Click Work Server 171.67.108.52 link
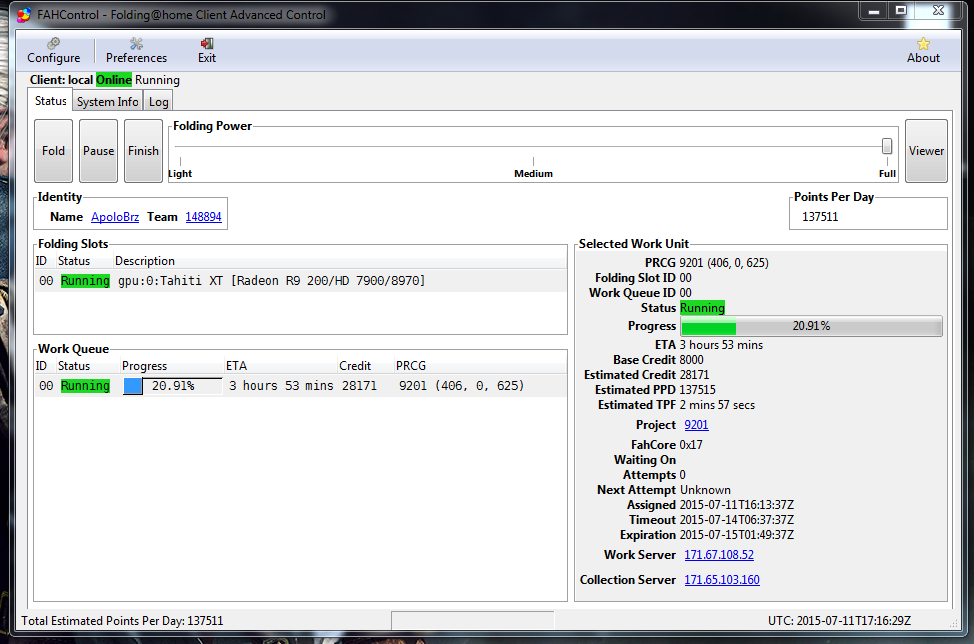Viewport: 974px width, 644px height. pyautogui.click(x=719, y=555)
